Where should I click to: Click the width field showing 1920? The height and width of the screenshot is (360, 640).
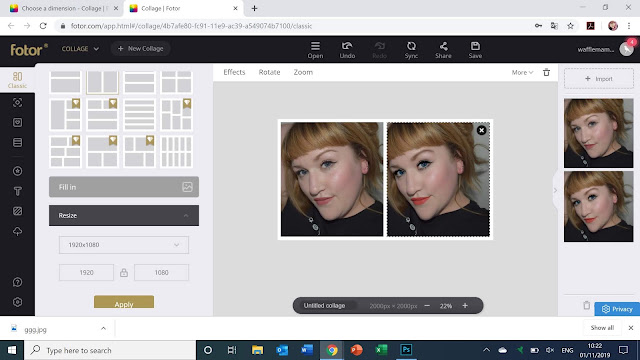(86, 273)
